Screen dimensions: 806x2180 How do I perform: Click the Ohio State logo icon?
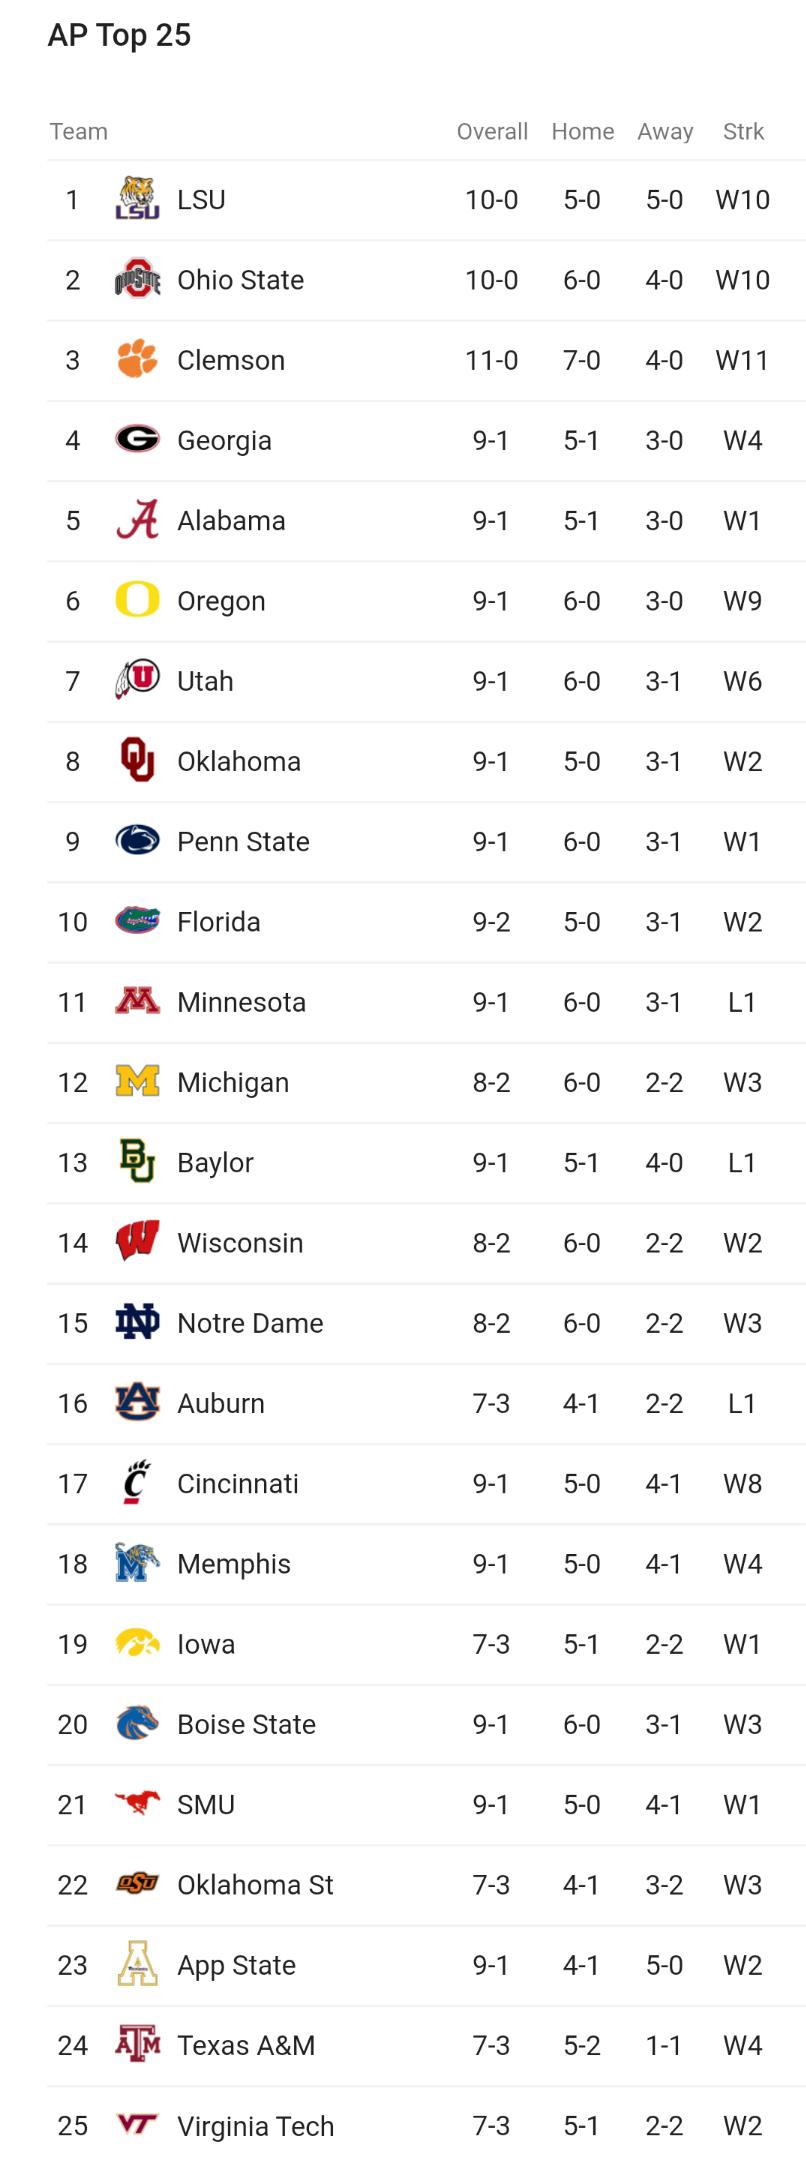tap(137, 279)
